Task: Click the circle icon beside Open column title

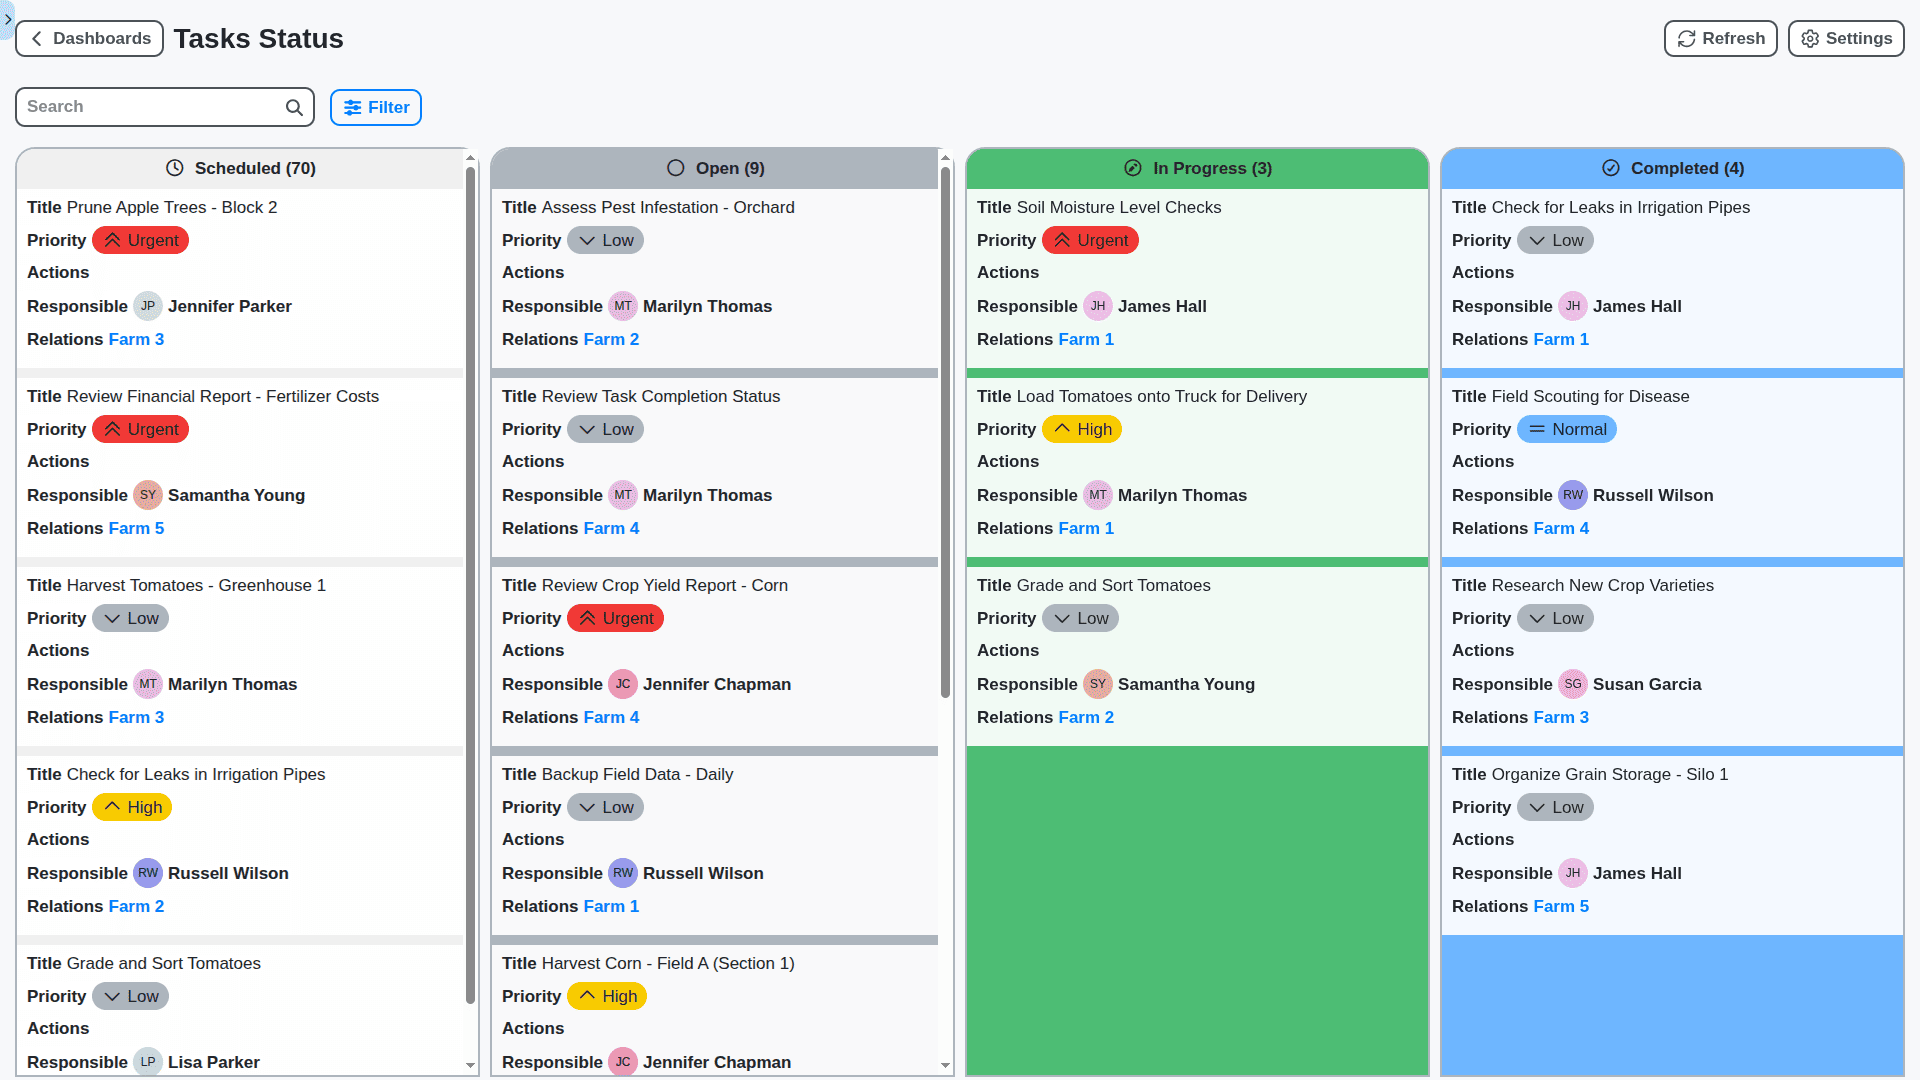Action: point(675,168)
